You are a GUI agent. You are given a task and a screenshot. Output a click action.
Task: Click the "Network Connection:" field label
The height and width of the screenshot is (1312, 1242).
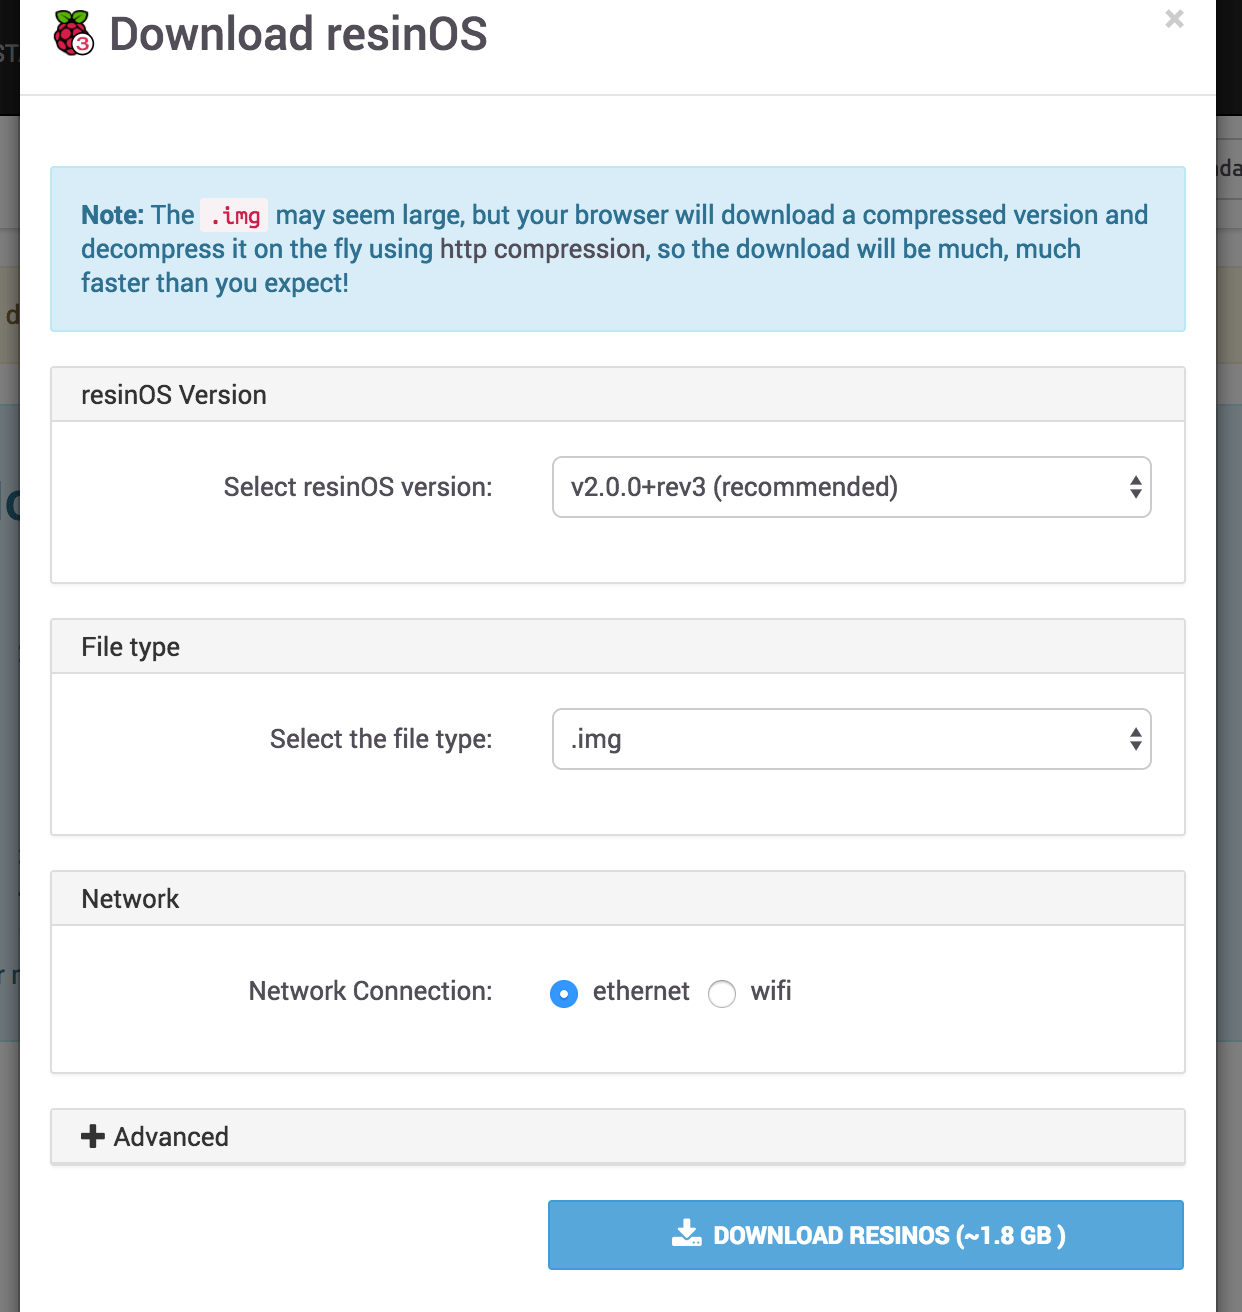pos(370,991)
